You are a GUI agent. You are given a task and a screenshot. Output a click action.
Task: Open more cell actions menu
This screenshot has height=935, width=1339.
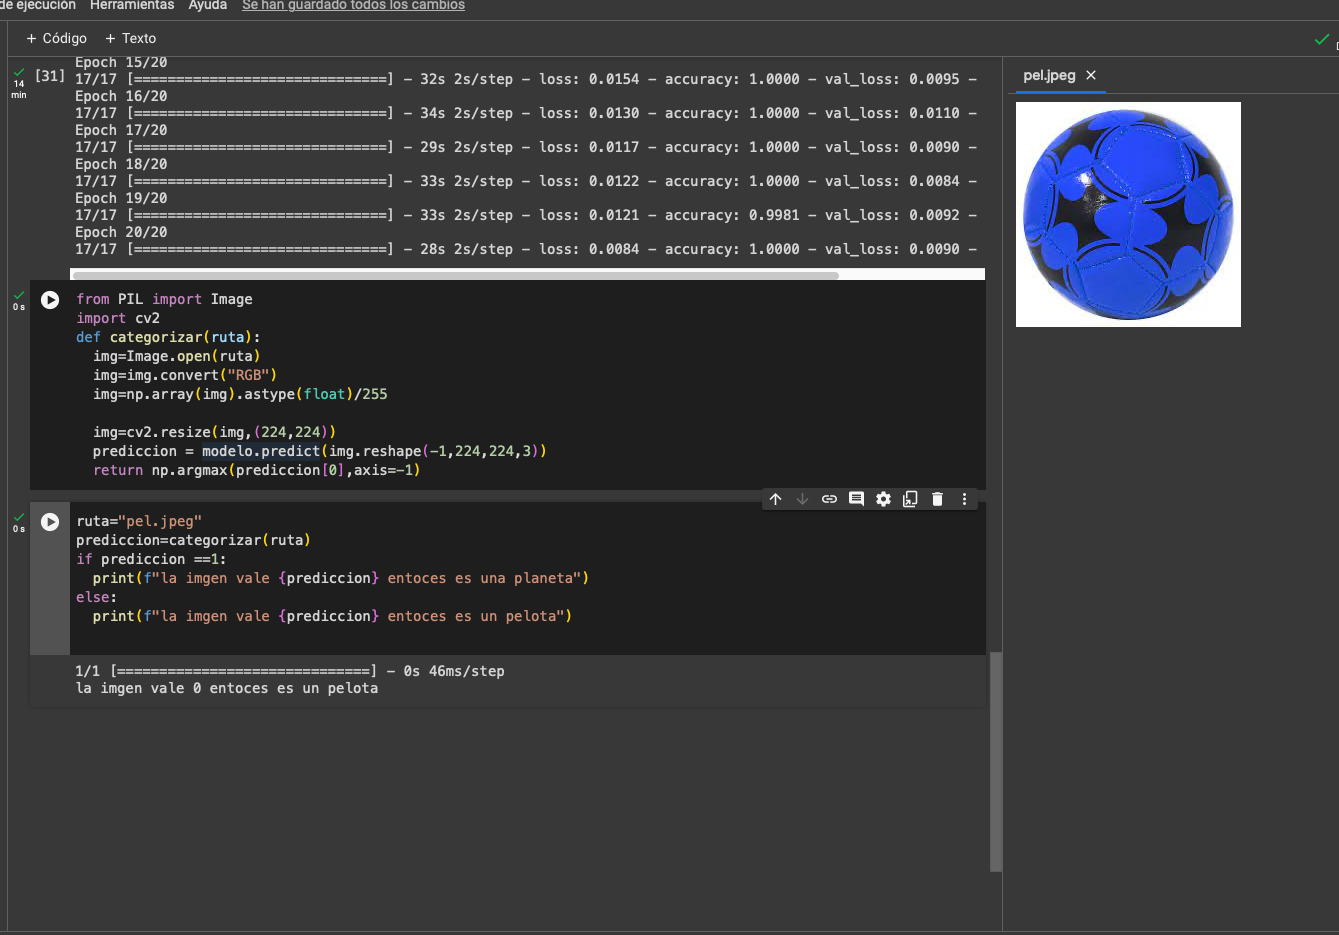click(x=964, y=499)
